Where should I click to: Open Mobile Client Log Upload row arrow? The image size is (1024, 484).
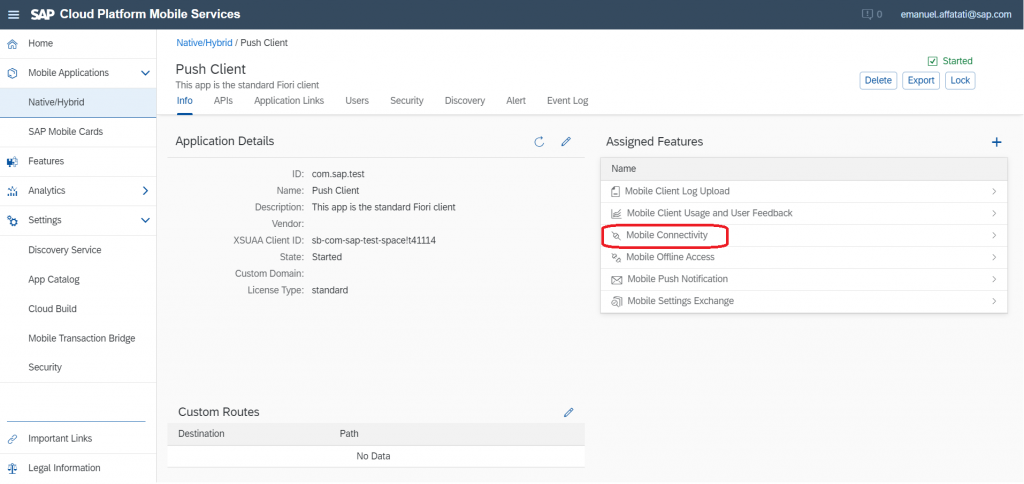coord(995,191)
